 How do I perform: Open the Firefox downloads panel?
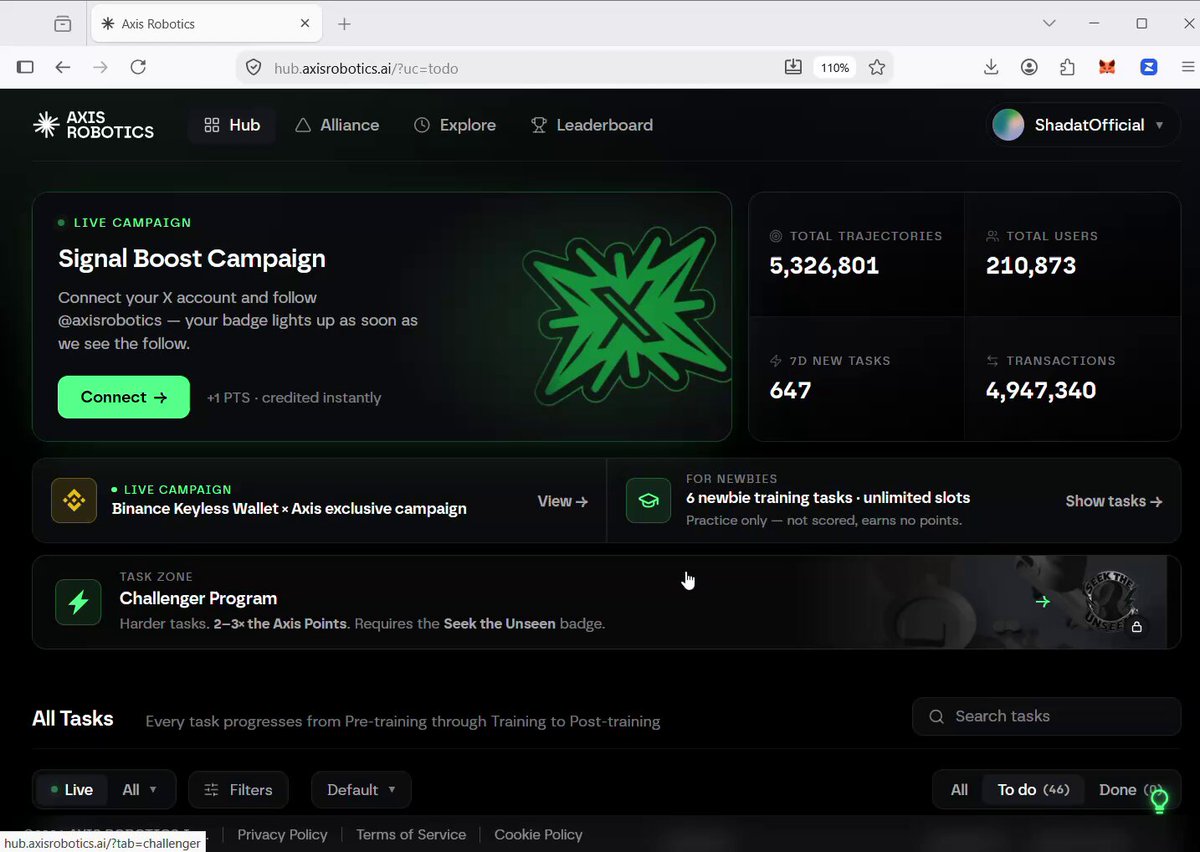coord(991,67)
